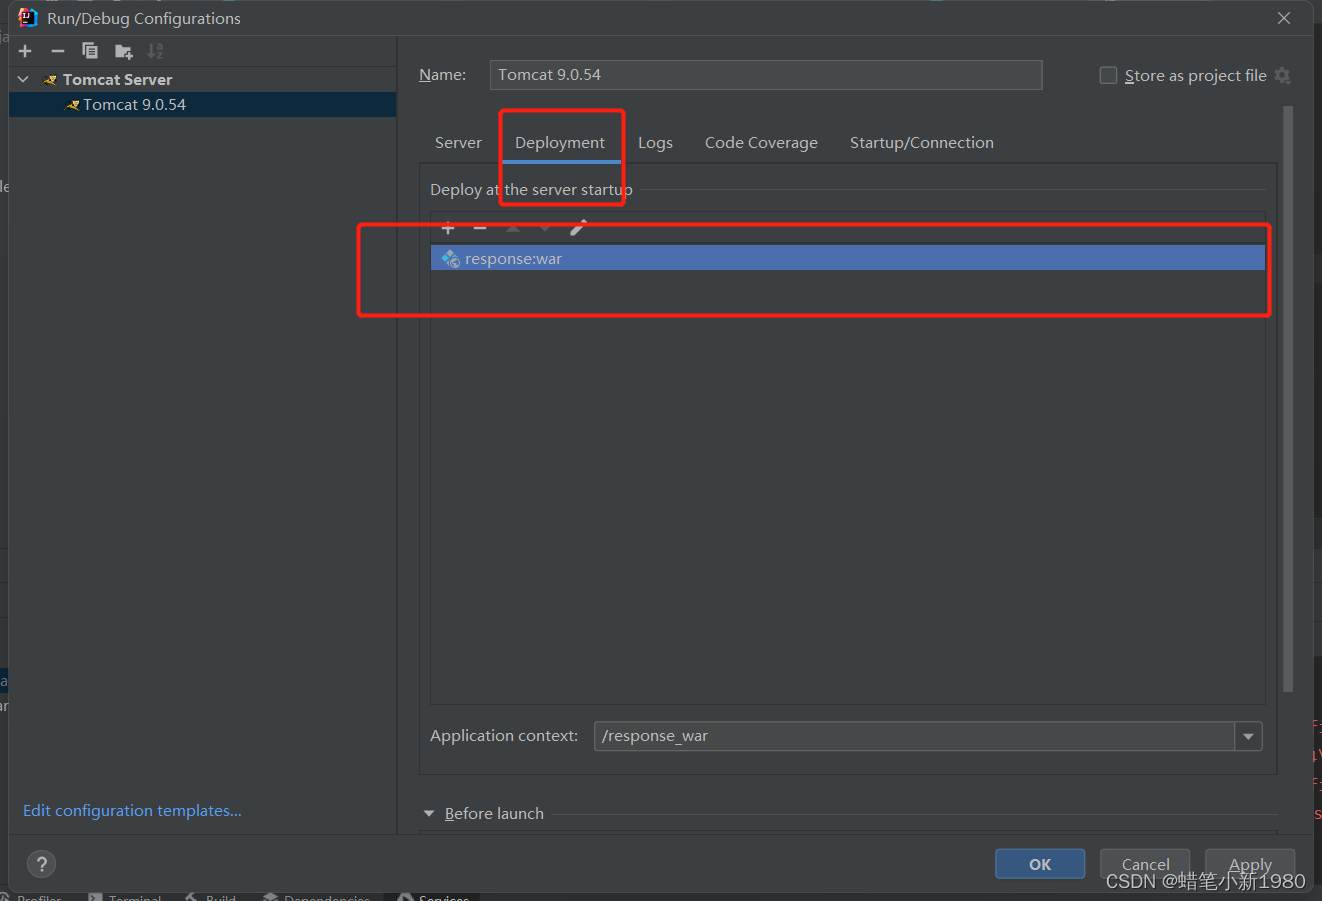Click into the Name input field
This screenshot has height=901, width=1322.
click(x=766, y=75)
